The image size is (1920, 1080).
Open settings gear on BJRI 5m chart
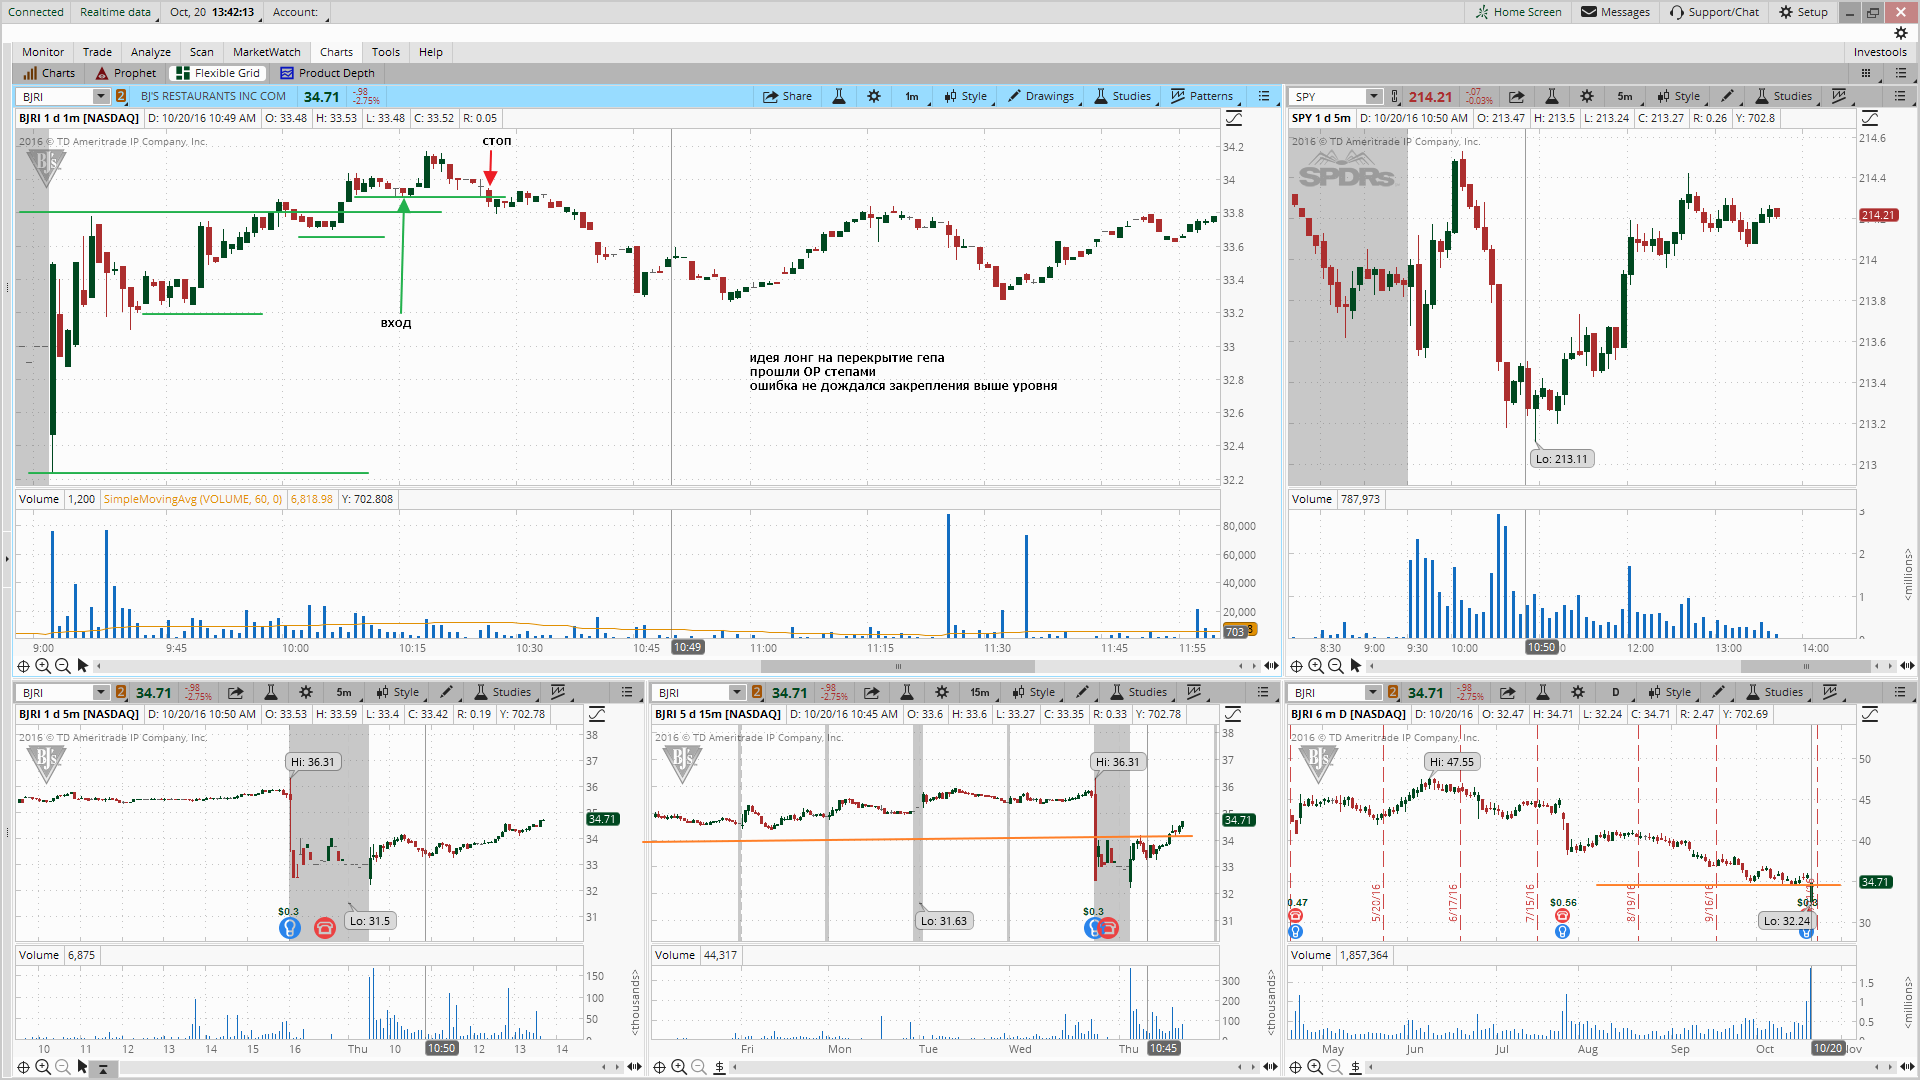click(x=306, y=693)
